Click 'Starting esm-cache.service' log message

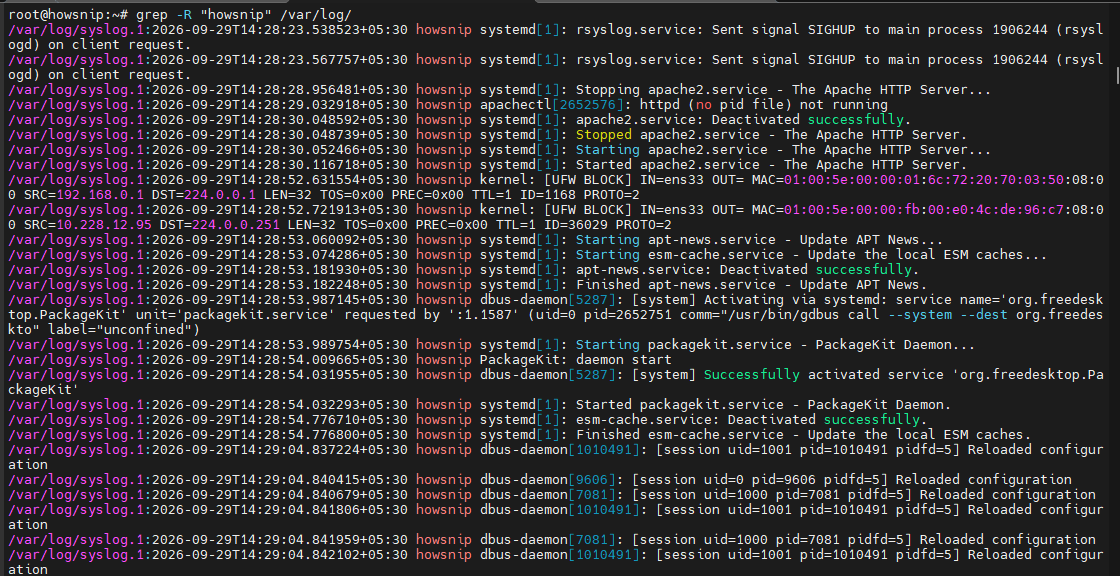[811, 254]
